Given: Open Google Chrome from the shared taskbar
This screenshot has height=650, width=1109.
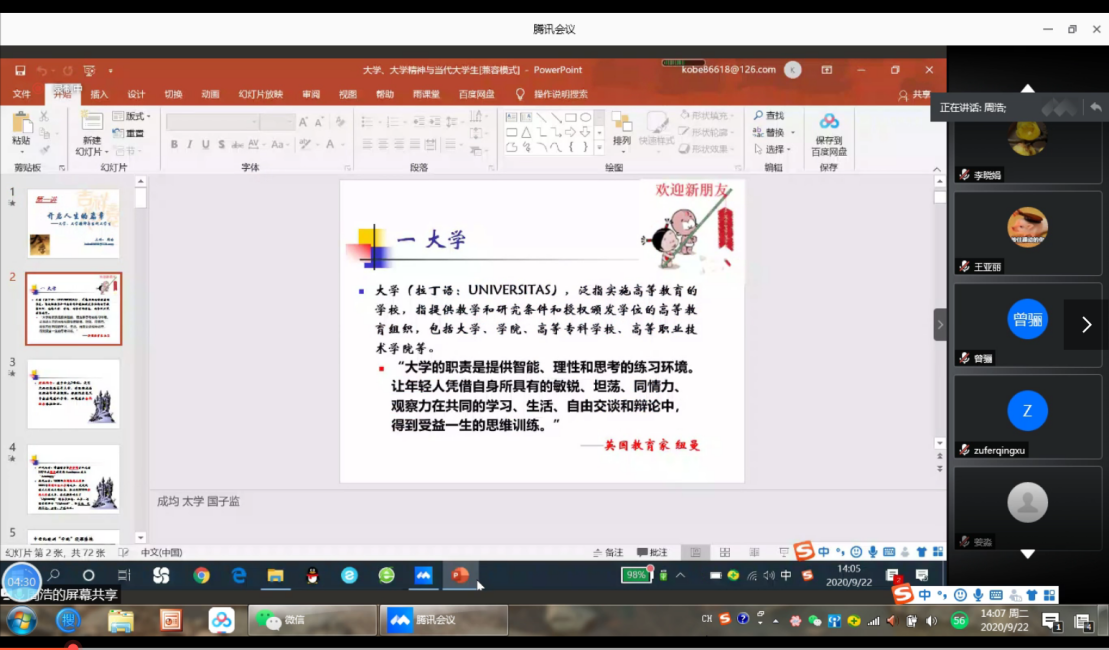Looking at the screenshot, I should [201, 575].
